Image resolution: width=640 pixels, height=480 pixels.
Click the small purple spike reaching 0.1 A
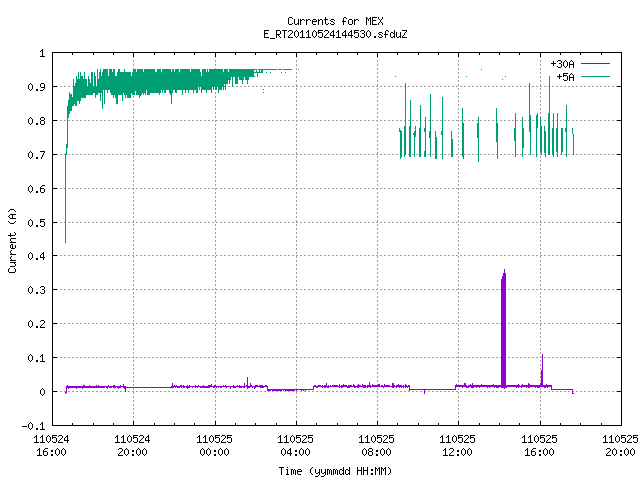(542, 369)
